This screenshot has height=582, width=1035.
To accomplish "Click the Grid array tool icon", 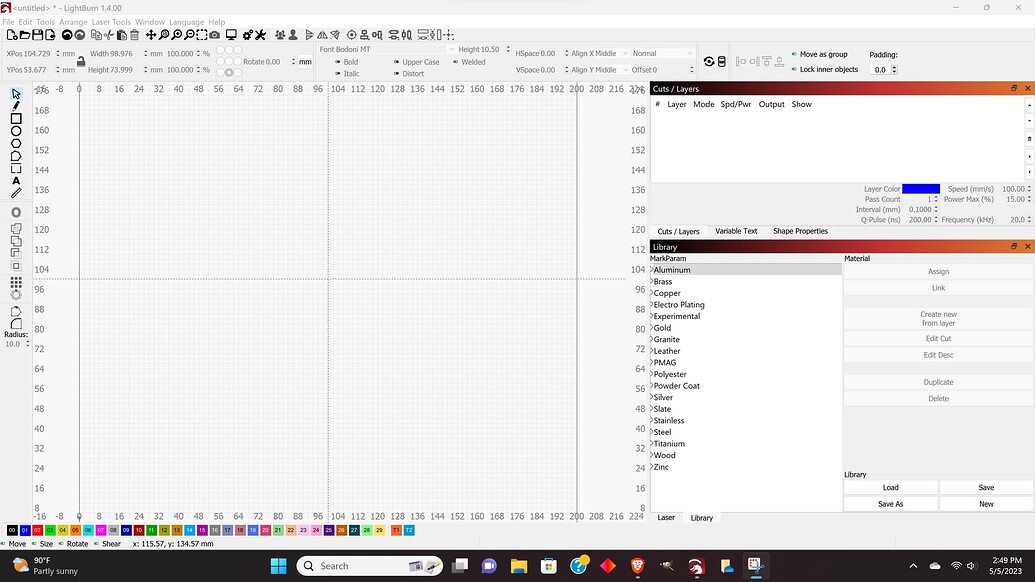I will click(16, 282).
